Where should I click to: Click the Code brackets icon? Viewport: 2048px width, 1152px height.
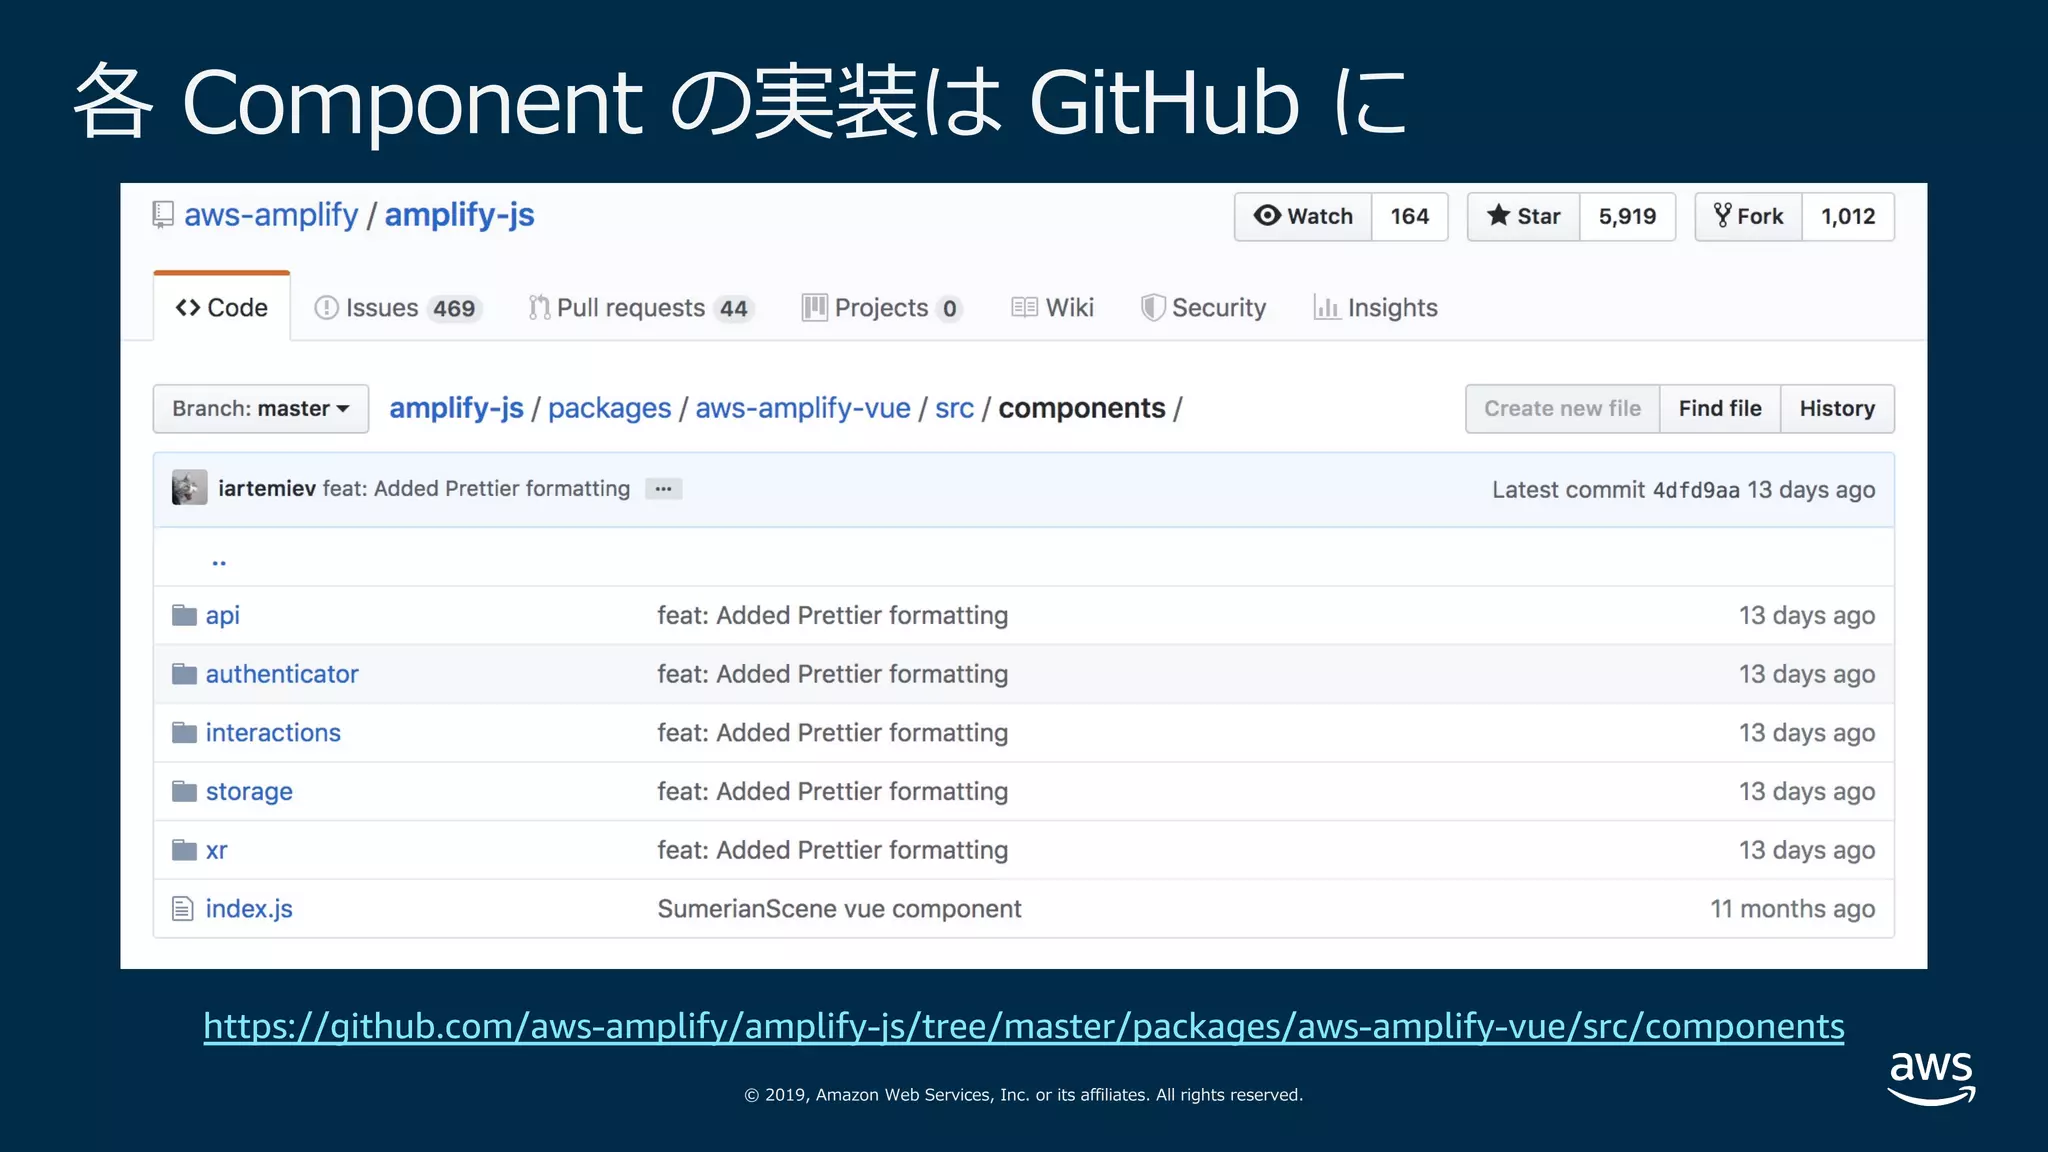[188, 308]
